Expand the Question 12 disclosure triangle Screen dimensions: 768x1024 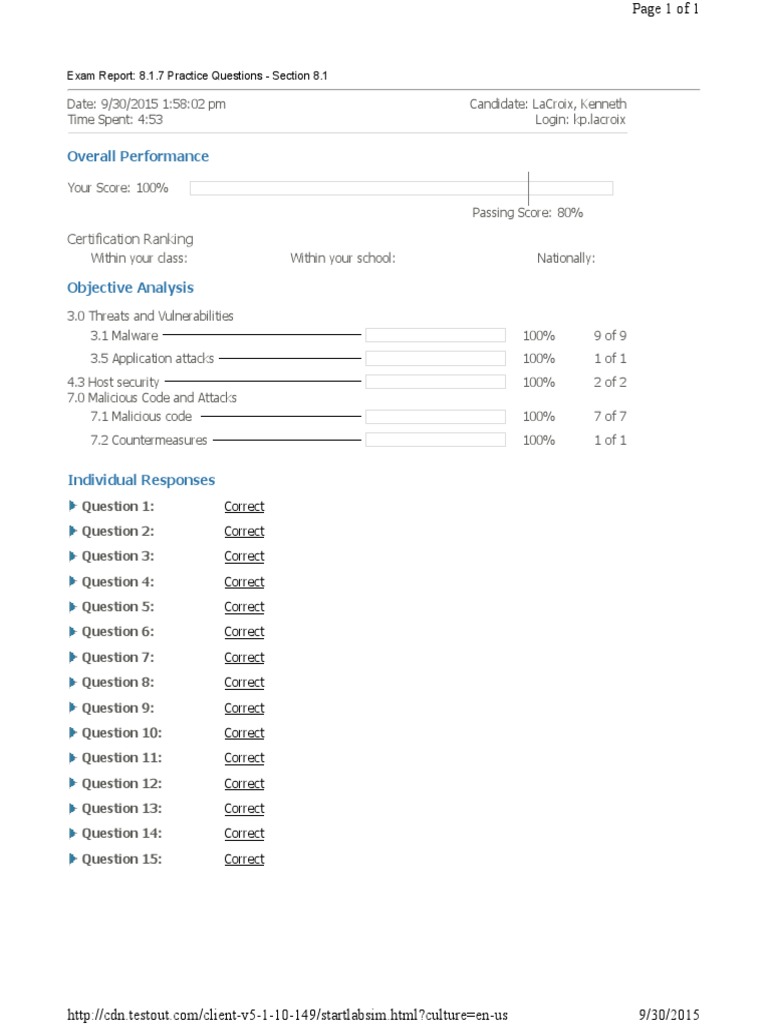pyautogui.click(x=72, y=783)
